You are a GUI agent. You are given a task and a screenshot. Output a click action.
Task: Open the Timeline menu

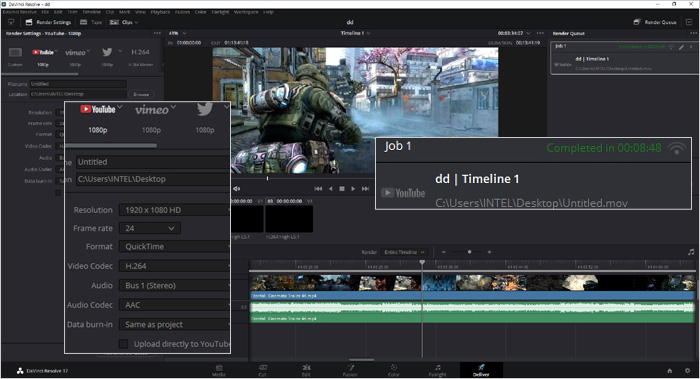pyautogui.click(x=91, y=12)
